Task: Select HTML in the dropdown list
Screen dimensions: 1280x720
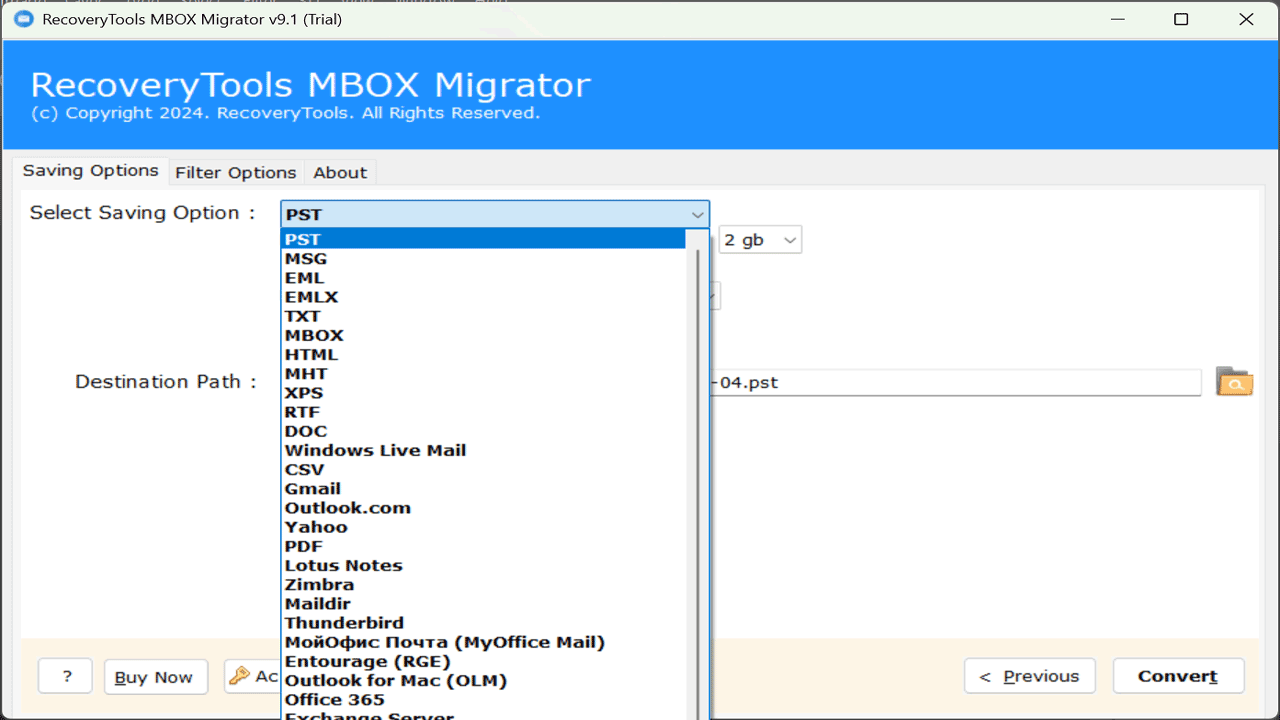Action: click(483, 354)
